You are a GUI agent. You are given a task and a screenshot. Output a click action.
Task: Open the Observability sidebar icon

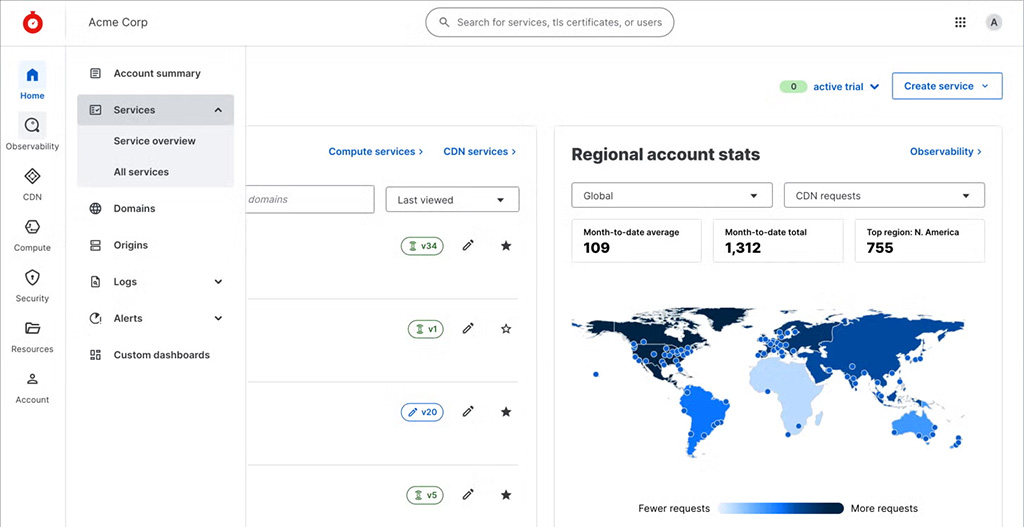point(32,125)
